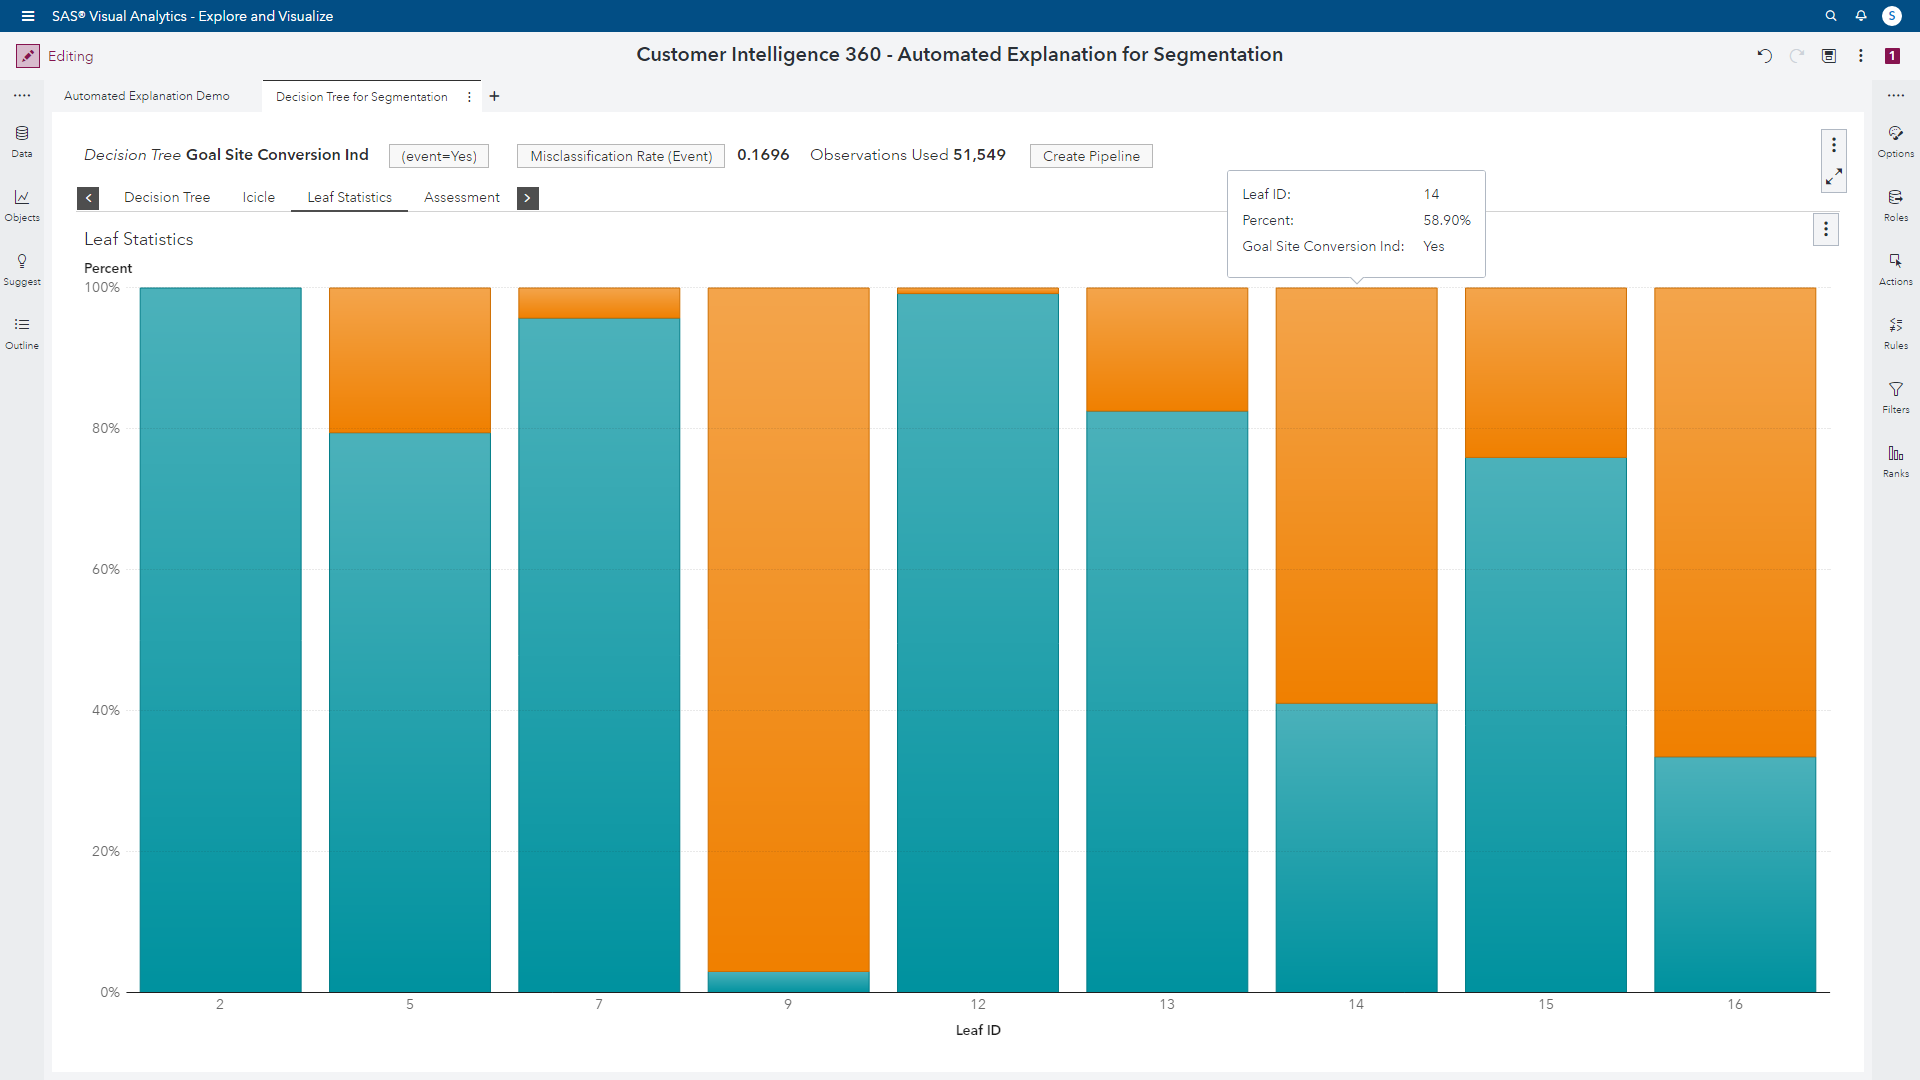
Task: Open the Roles pane
Action: click(1895, 205)
